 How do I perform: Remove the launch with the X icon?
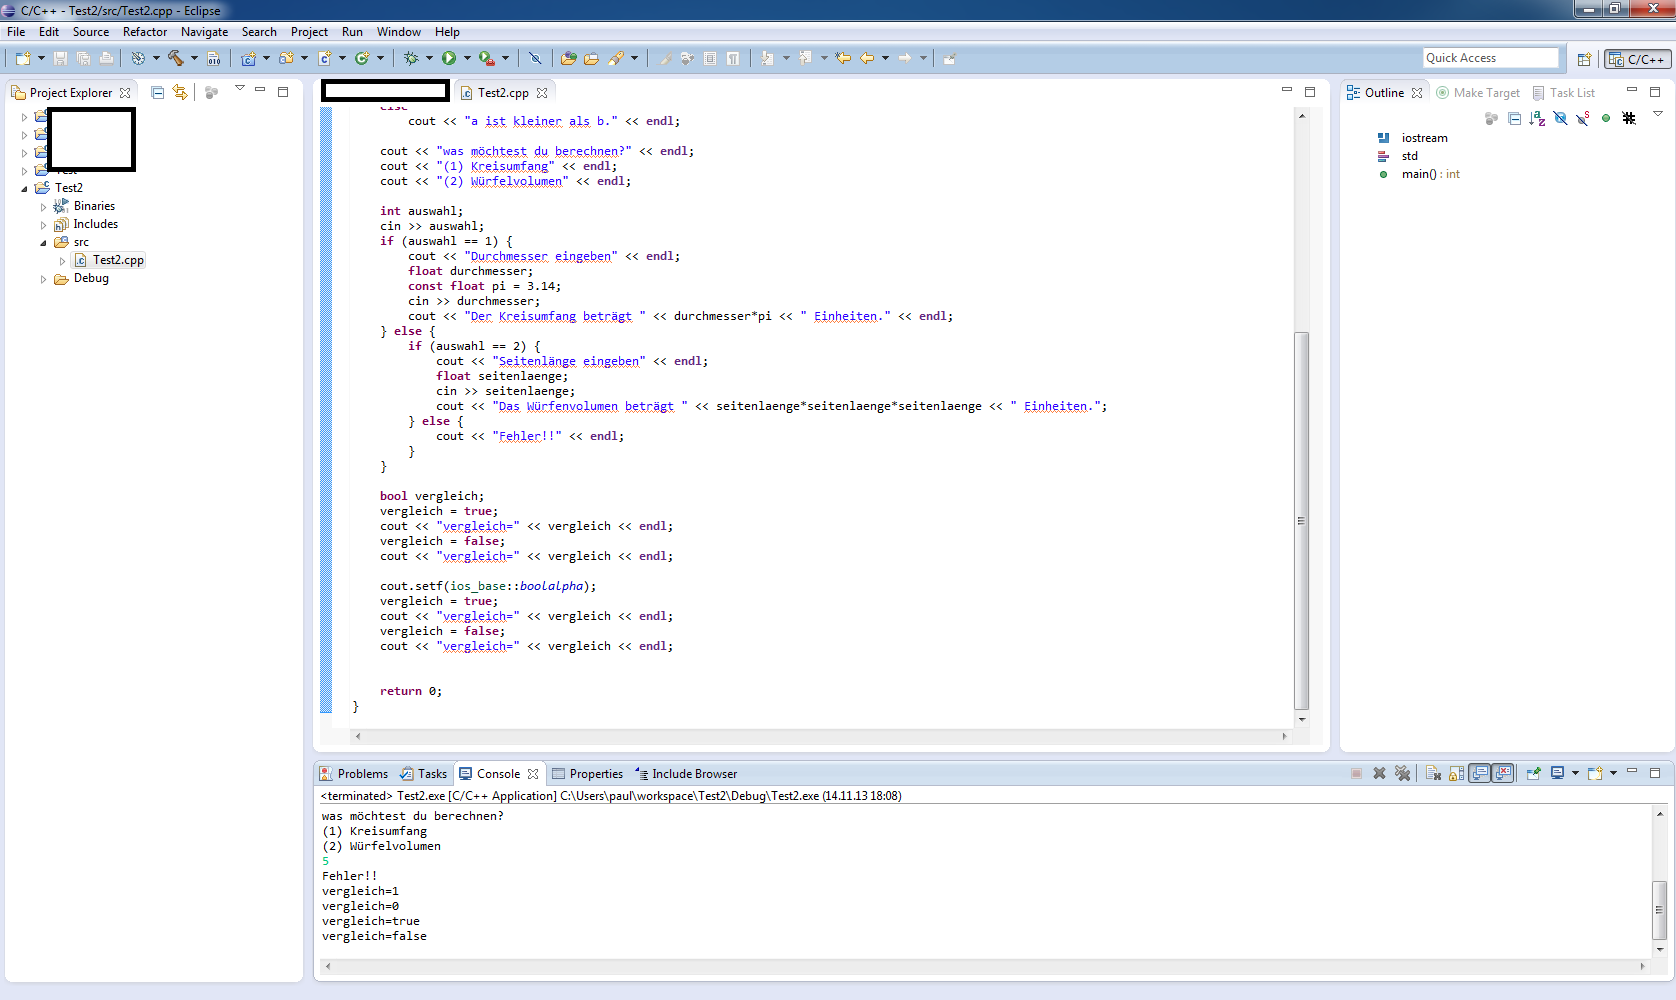[1379, 773]
